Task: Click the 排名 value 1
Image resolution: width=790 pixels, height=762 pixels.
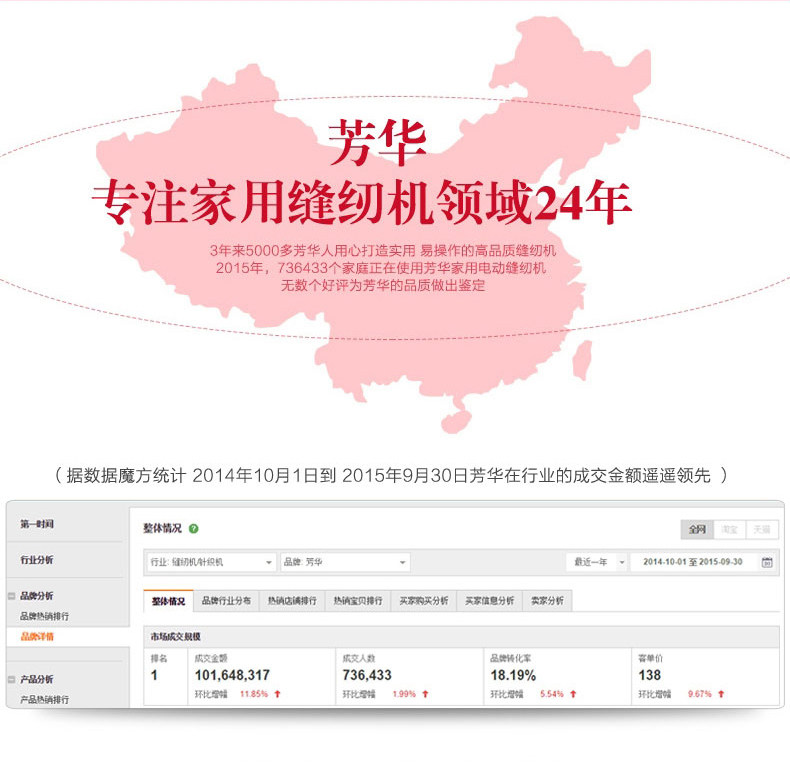Action: pos(154,675)
